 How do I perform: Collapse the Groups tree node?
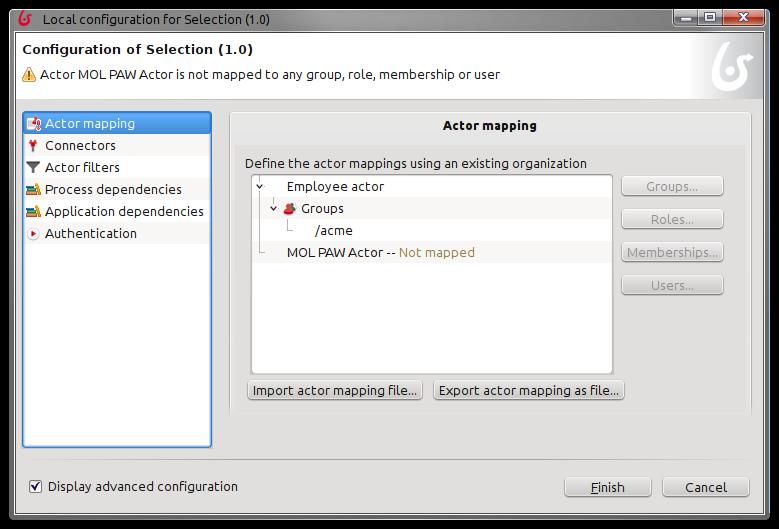tap(273, 209)
